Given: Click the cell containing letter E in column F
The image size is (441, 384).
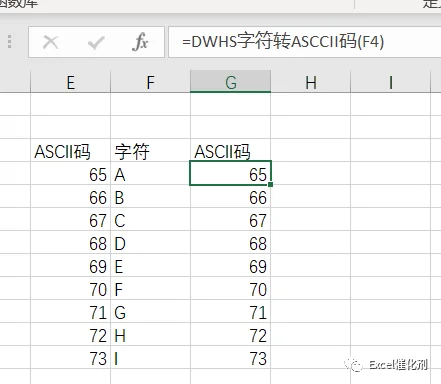Looking at the screenshot, I should [x=150, y=265].
